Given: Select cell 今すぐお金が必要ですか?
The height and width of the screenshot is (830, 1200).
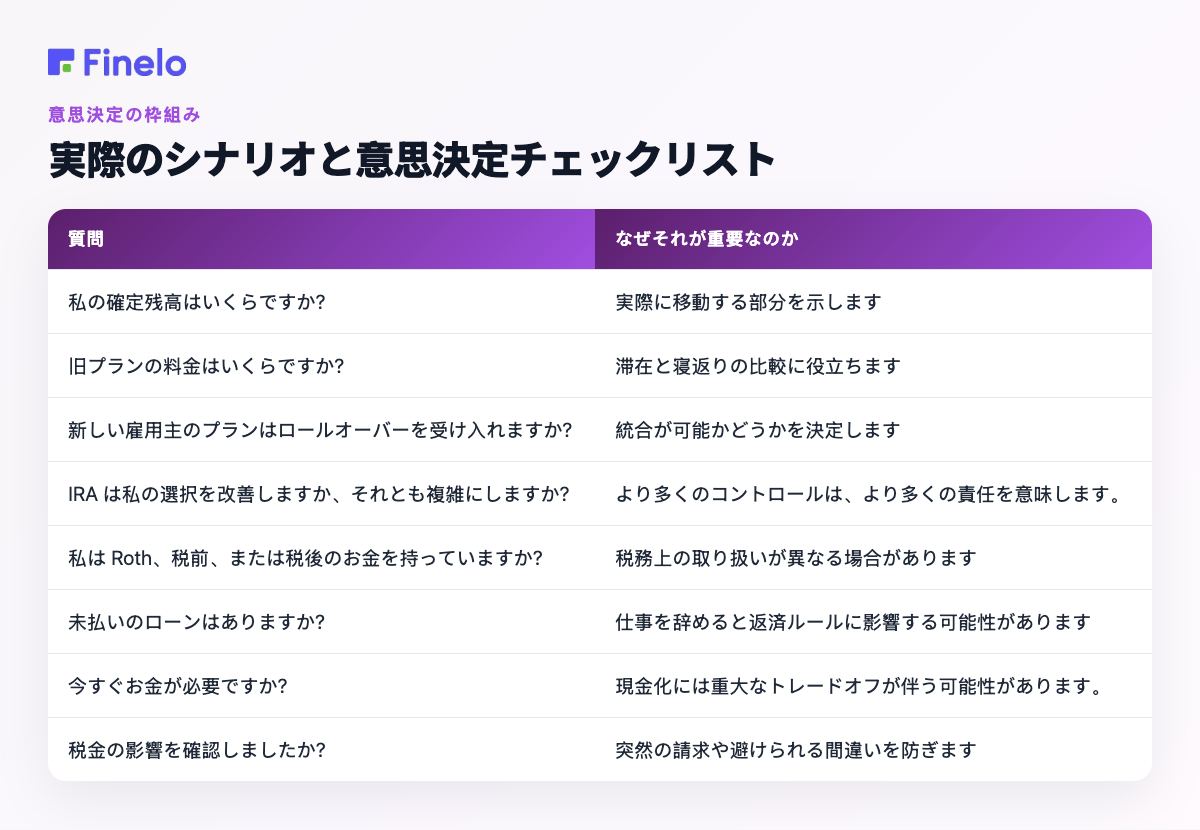Looking at the screenshot, I should click(321, 685).
